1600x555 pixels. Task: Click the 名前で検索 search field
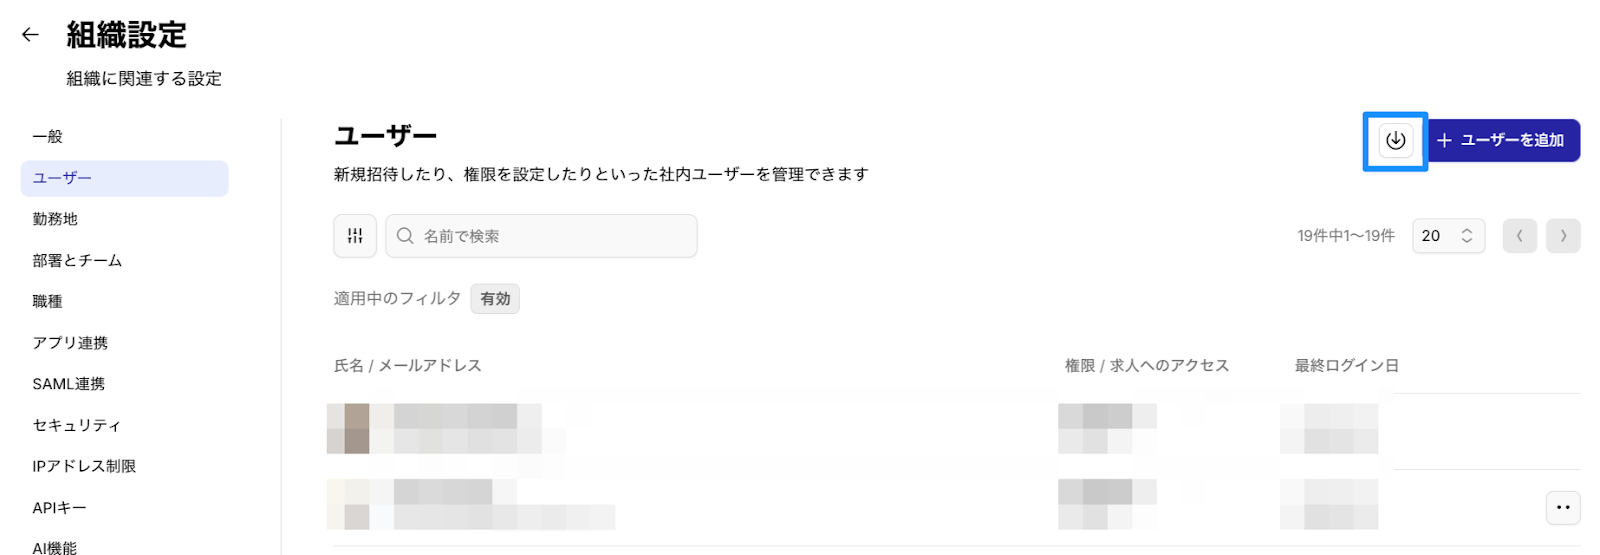pyautogui.click(x=550, y=236)
